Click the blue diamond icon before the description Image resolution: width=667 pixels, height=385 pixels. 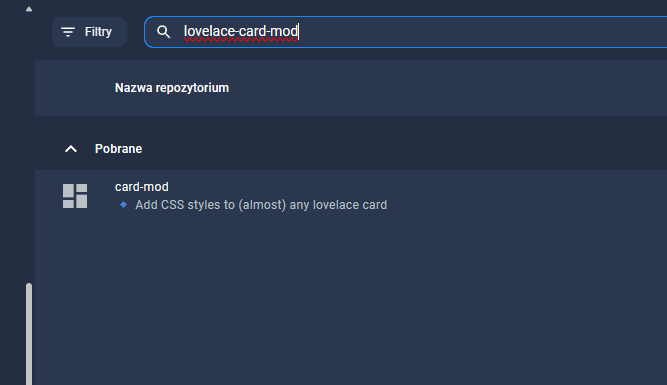123,205
